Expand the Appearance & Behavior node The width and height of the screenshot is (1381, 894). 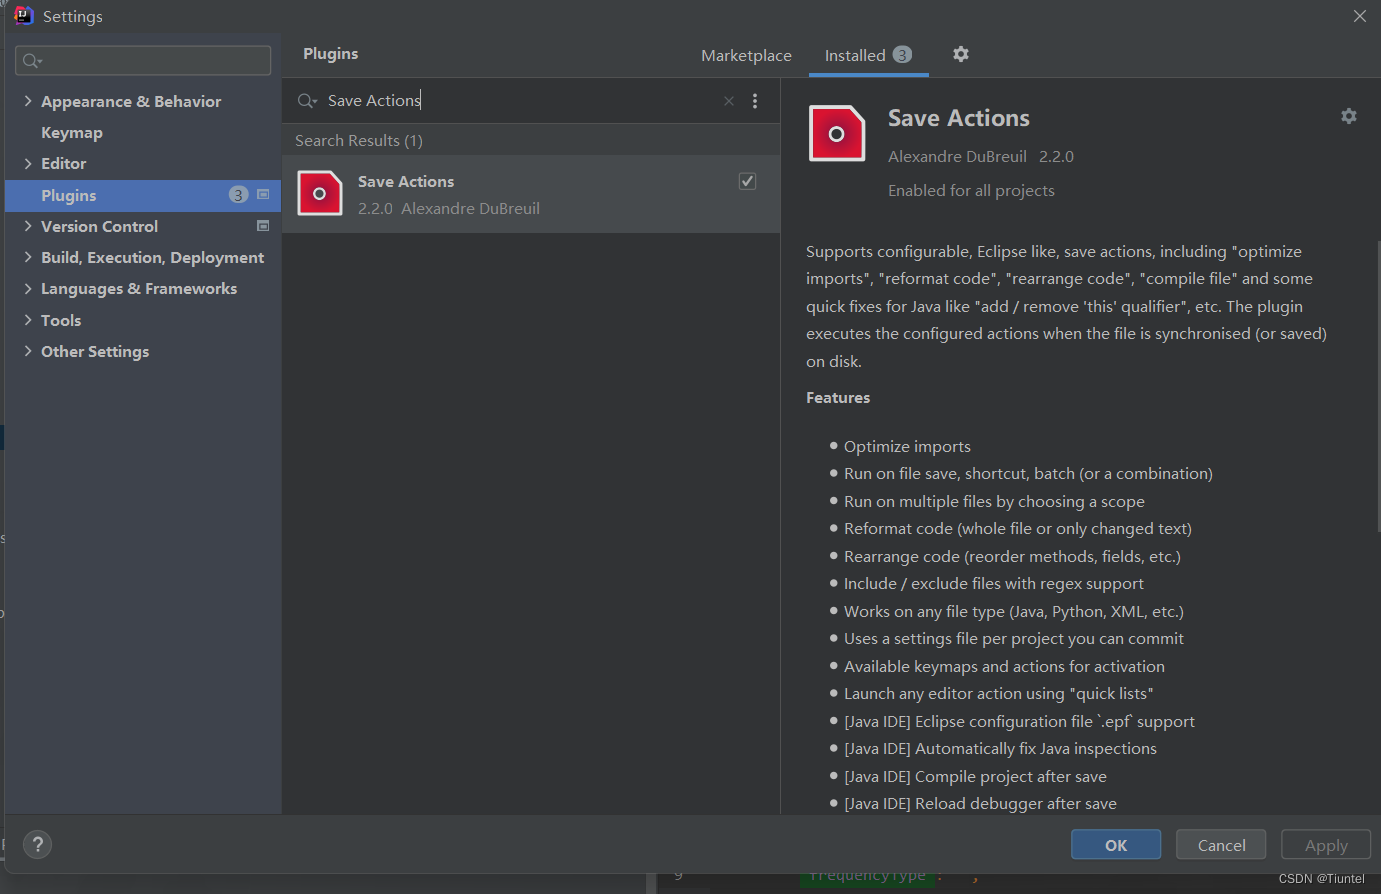(x=28, y=101)
